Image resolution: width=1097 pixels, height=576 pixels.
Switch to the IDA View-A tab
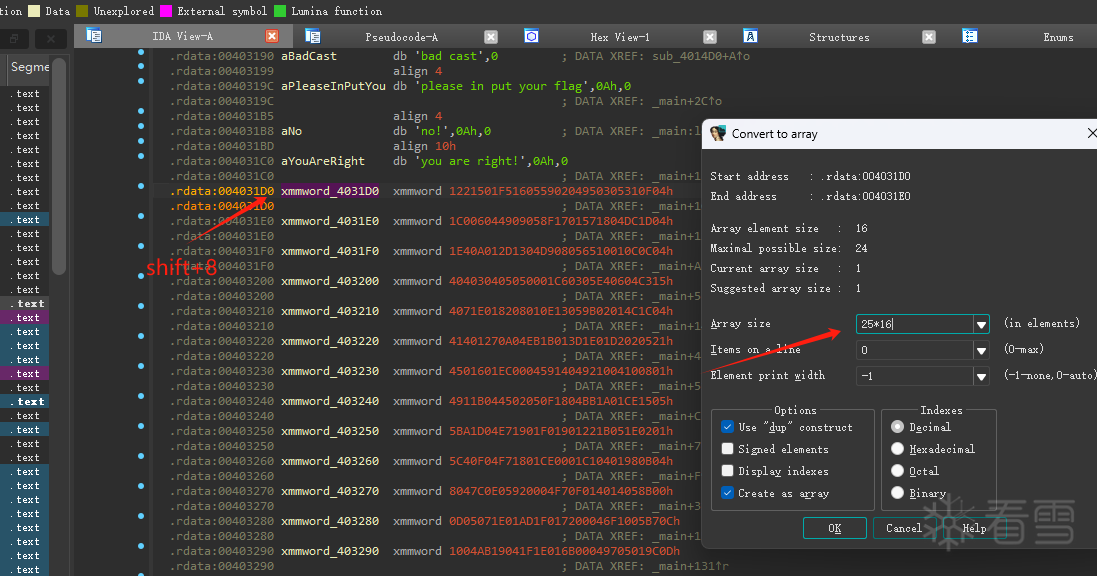point(183,36)
